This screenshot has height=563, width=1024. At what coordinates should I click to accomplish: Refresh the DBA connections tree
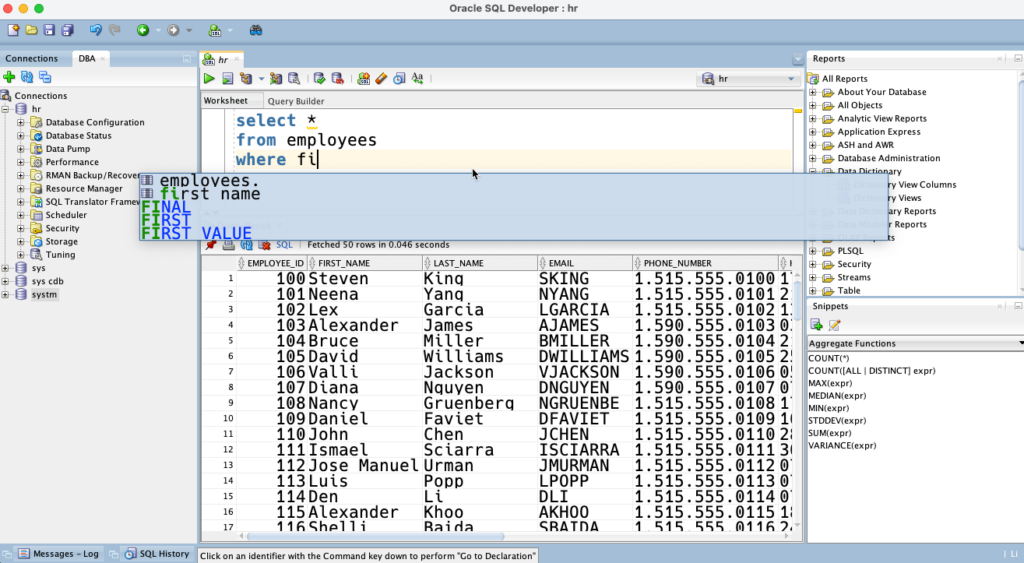(x=27, y=77)
